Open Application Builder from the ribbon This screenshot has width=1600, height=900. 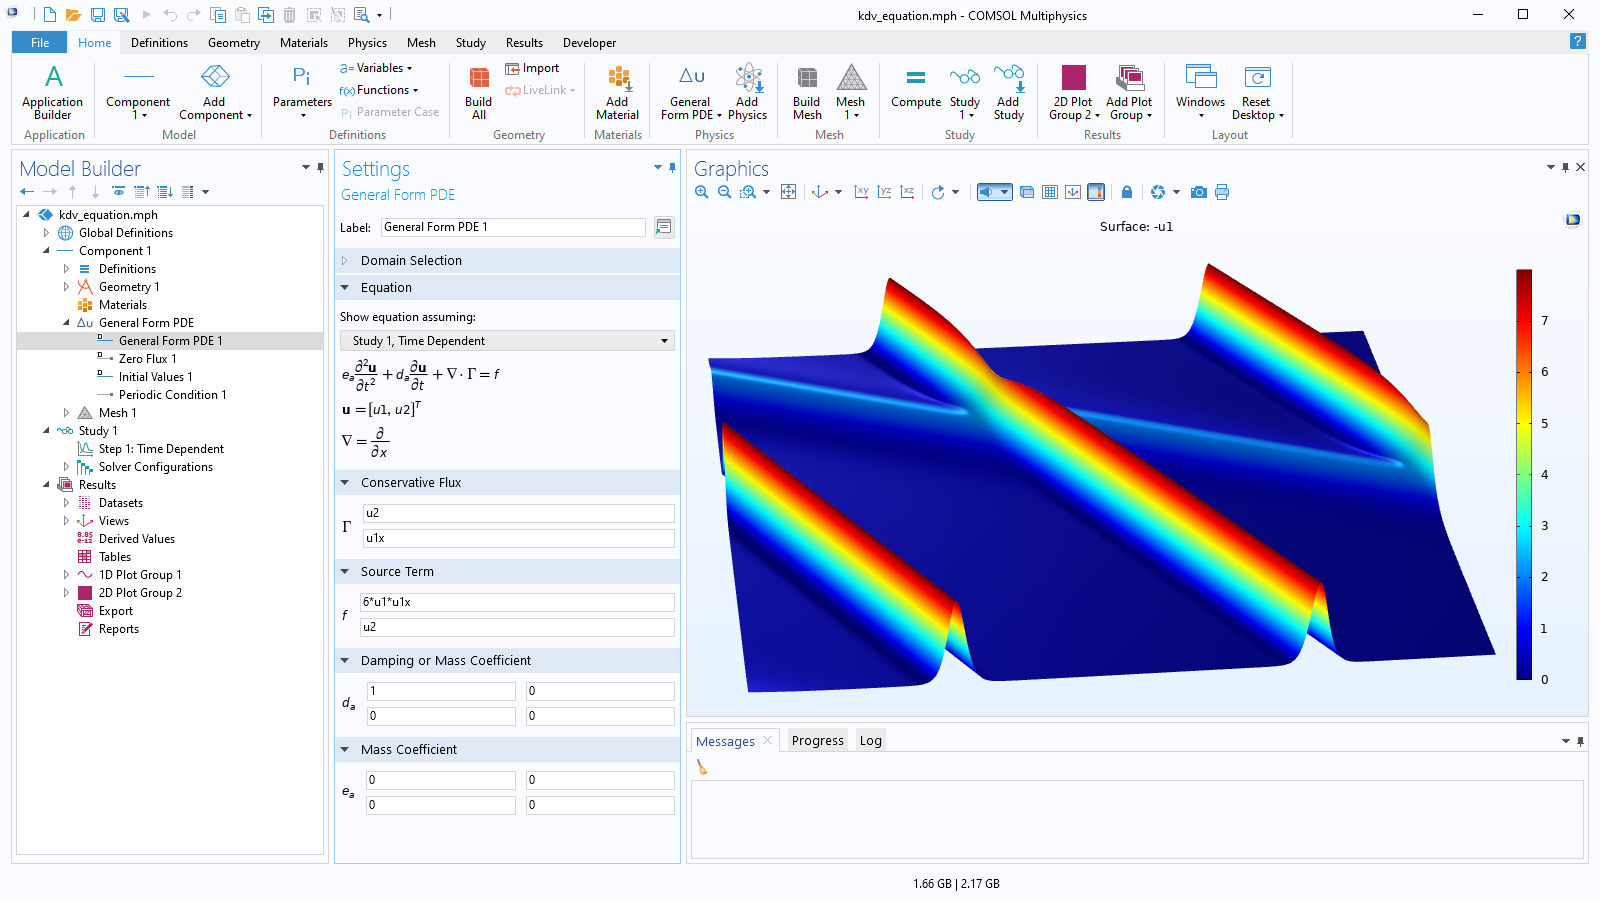tap(53, 92)
